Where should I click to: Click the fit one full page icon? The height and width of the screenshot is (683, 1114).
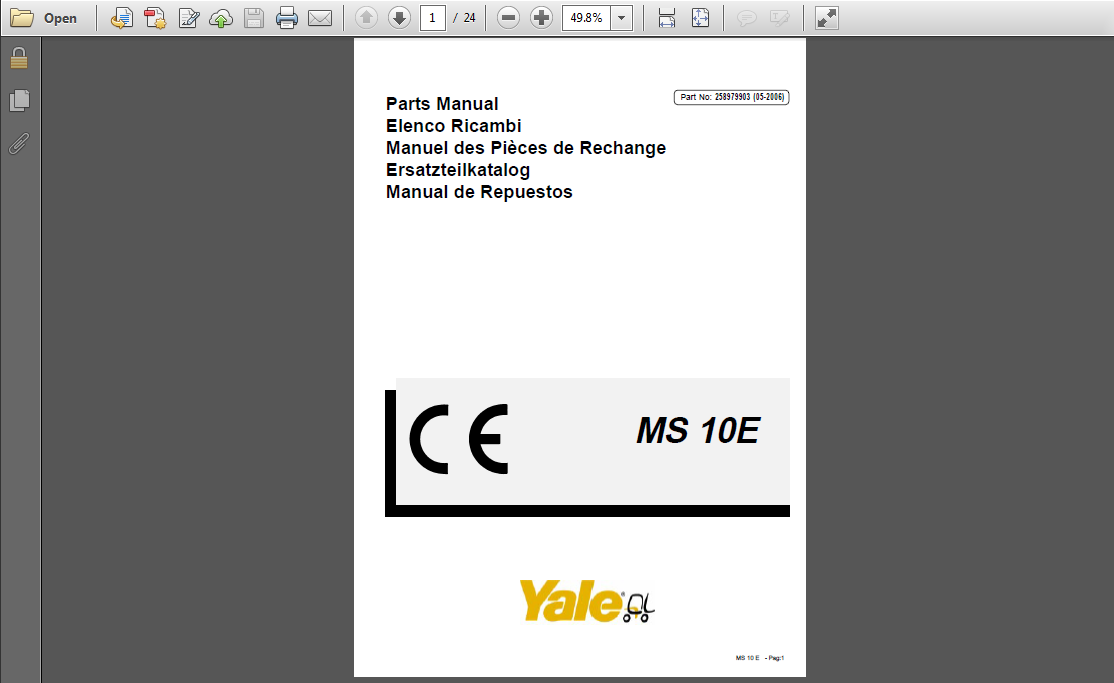700,18
